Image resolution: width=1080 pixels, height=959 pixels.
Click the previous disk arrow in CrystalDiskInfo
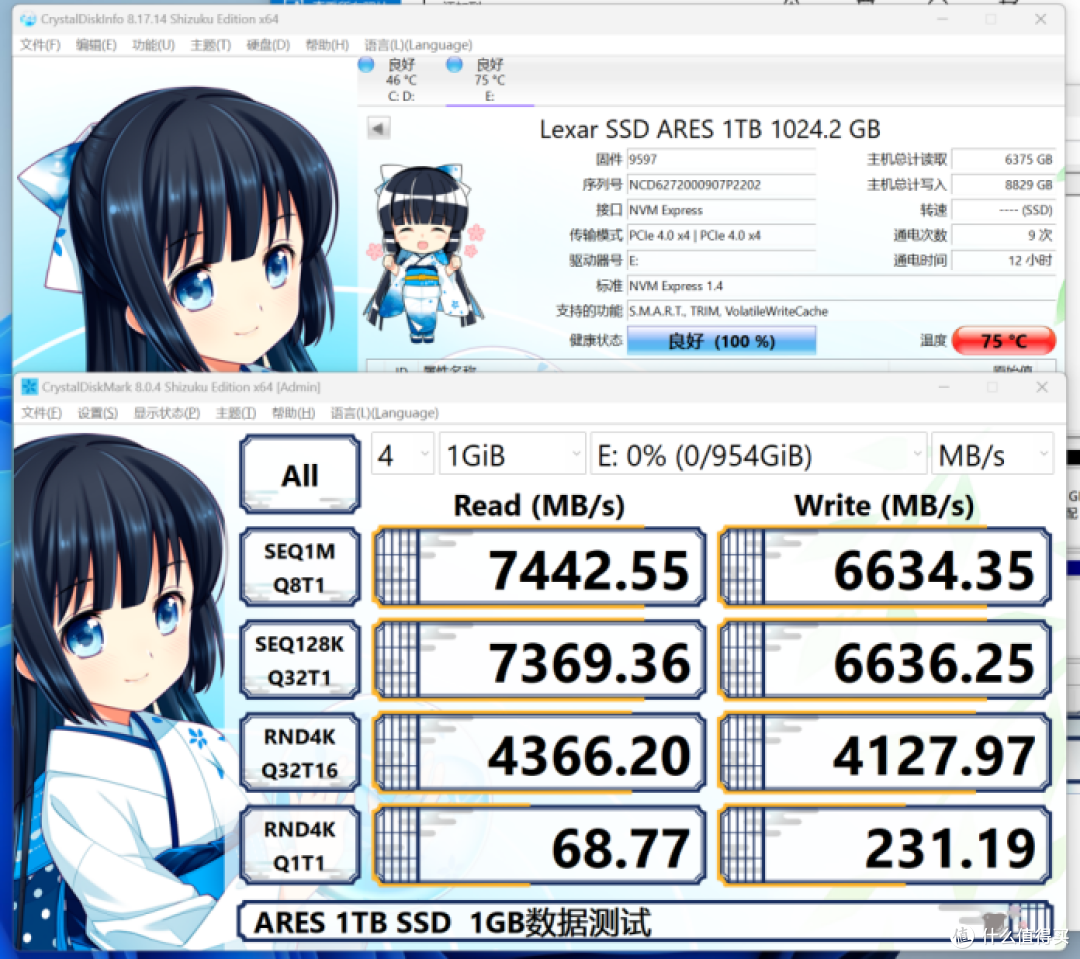click(x=378, y=128)
